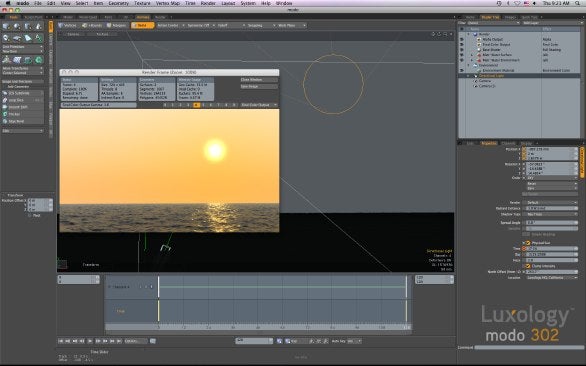
Task: Click the play forward transport button
Action: tap(90, 341)
